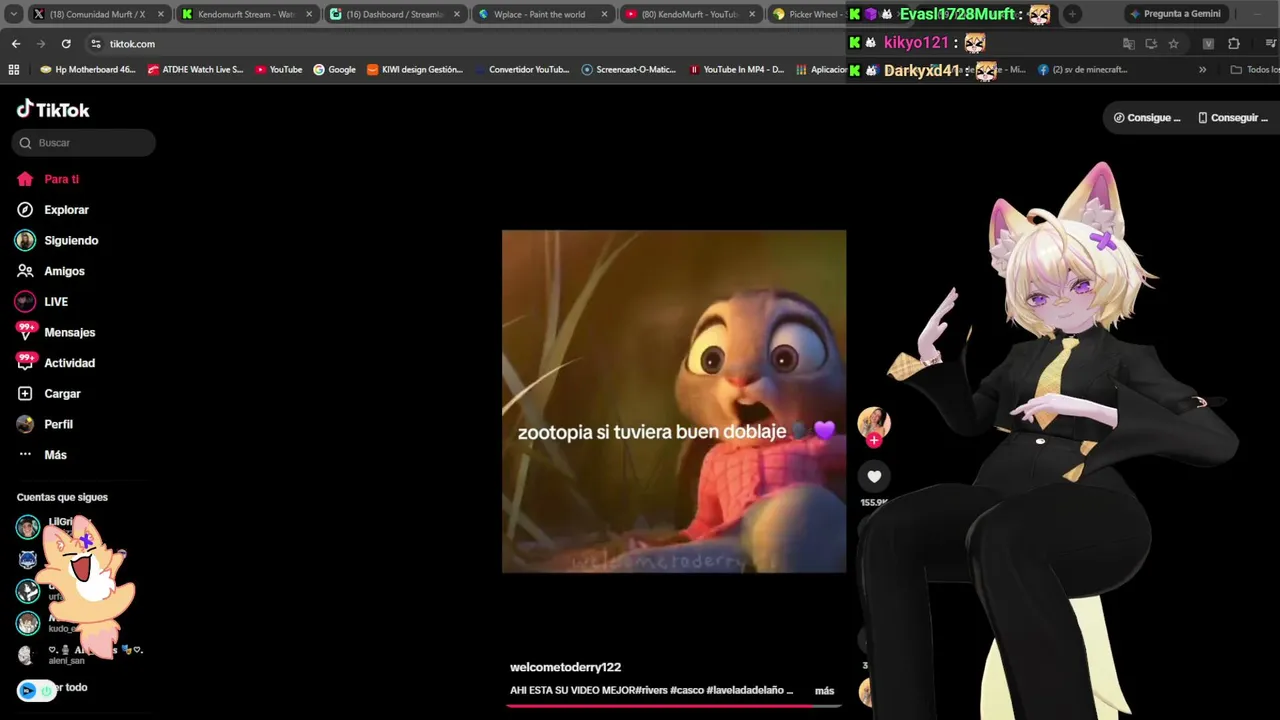This screenshot has height=720, width=1280.
Task: Close the Wplace tab
Action: (x=604, y=14)
